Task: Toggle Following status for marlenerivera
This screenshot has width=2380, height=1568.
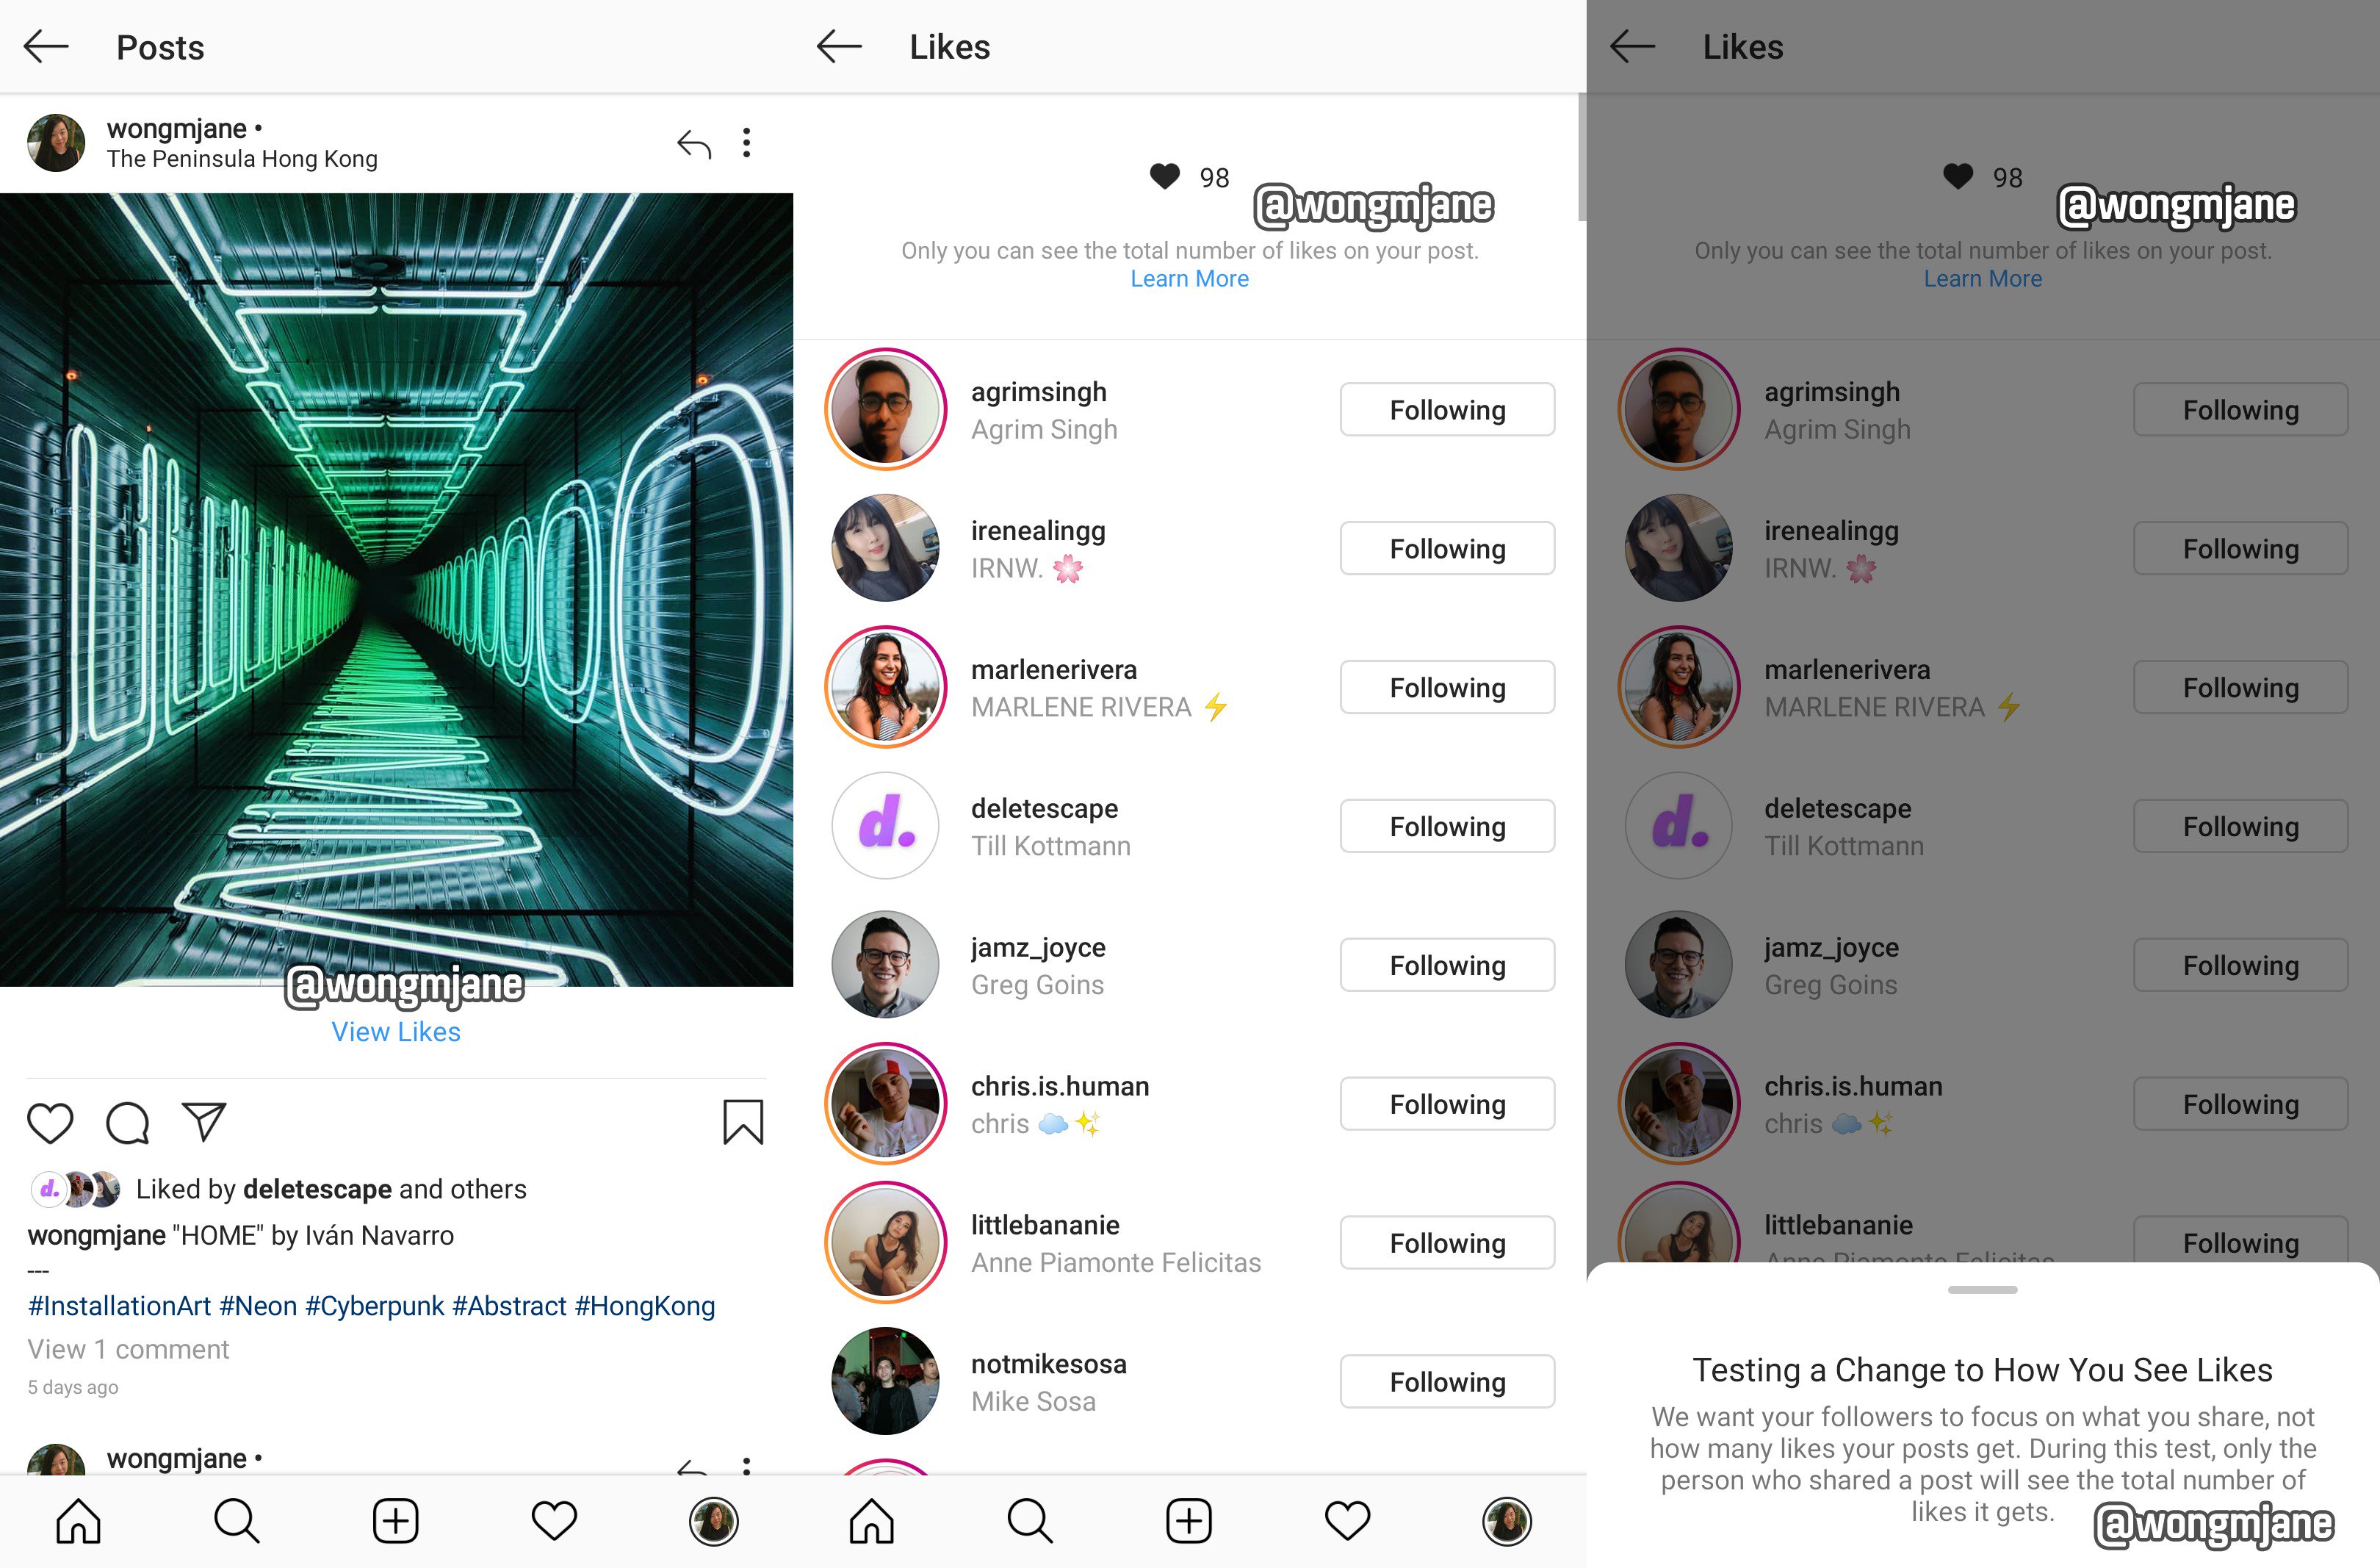Action: click(1448, 688)
